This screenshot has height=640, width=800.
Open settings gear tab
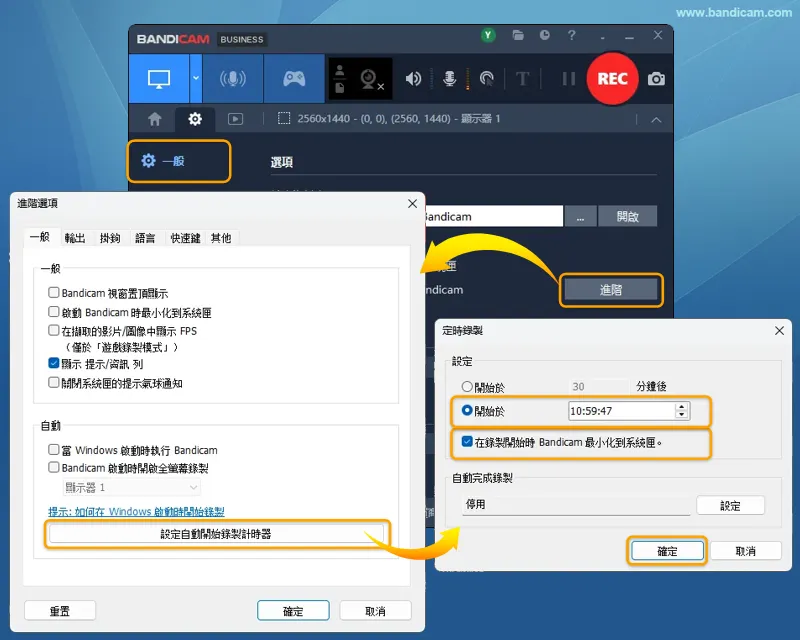[x=195, y=119]
